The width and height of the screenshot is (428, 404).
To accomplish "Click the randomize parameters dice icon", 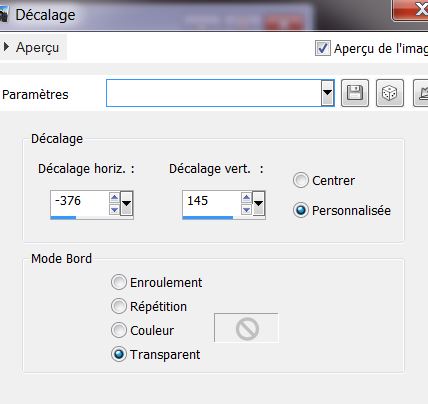I will tap(390, 93).
